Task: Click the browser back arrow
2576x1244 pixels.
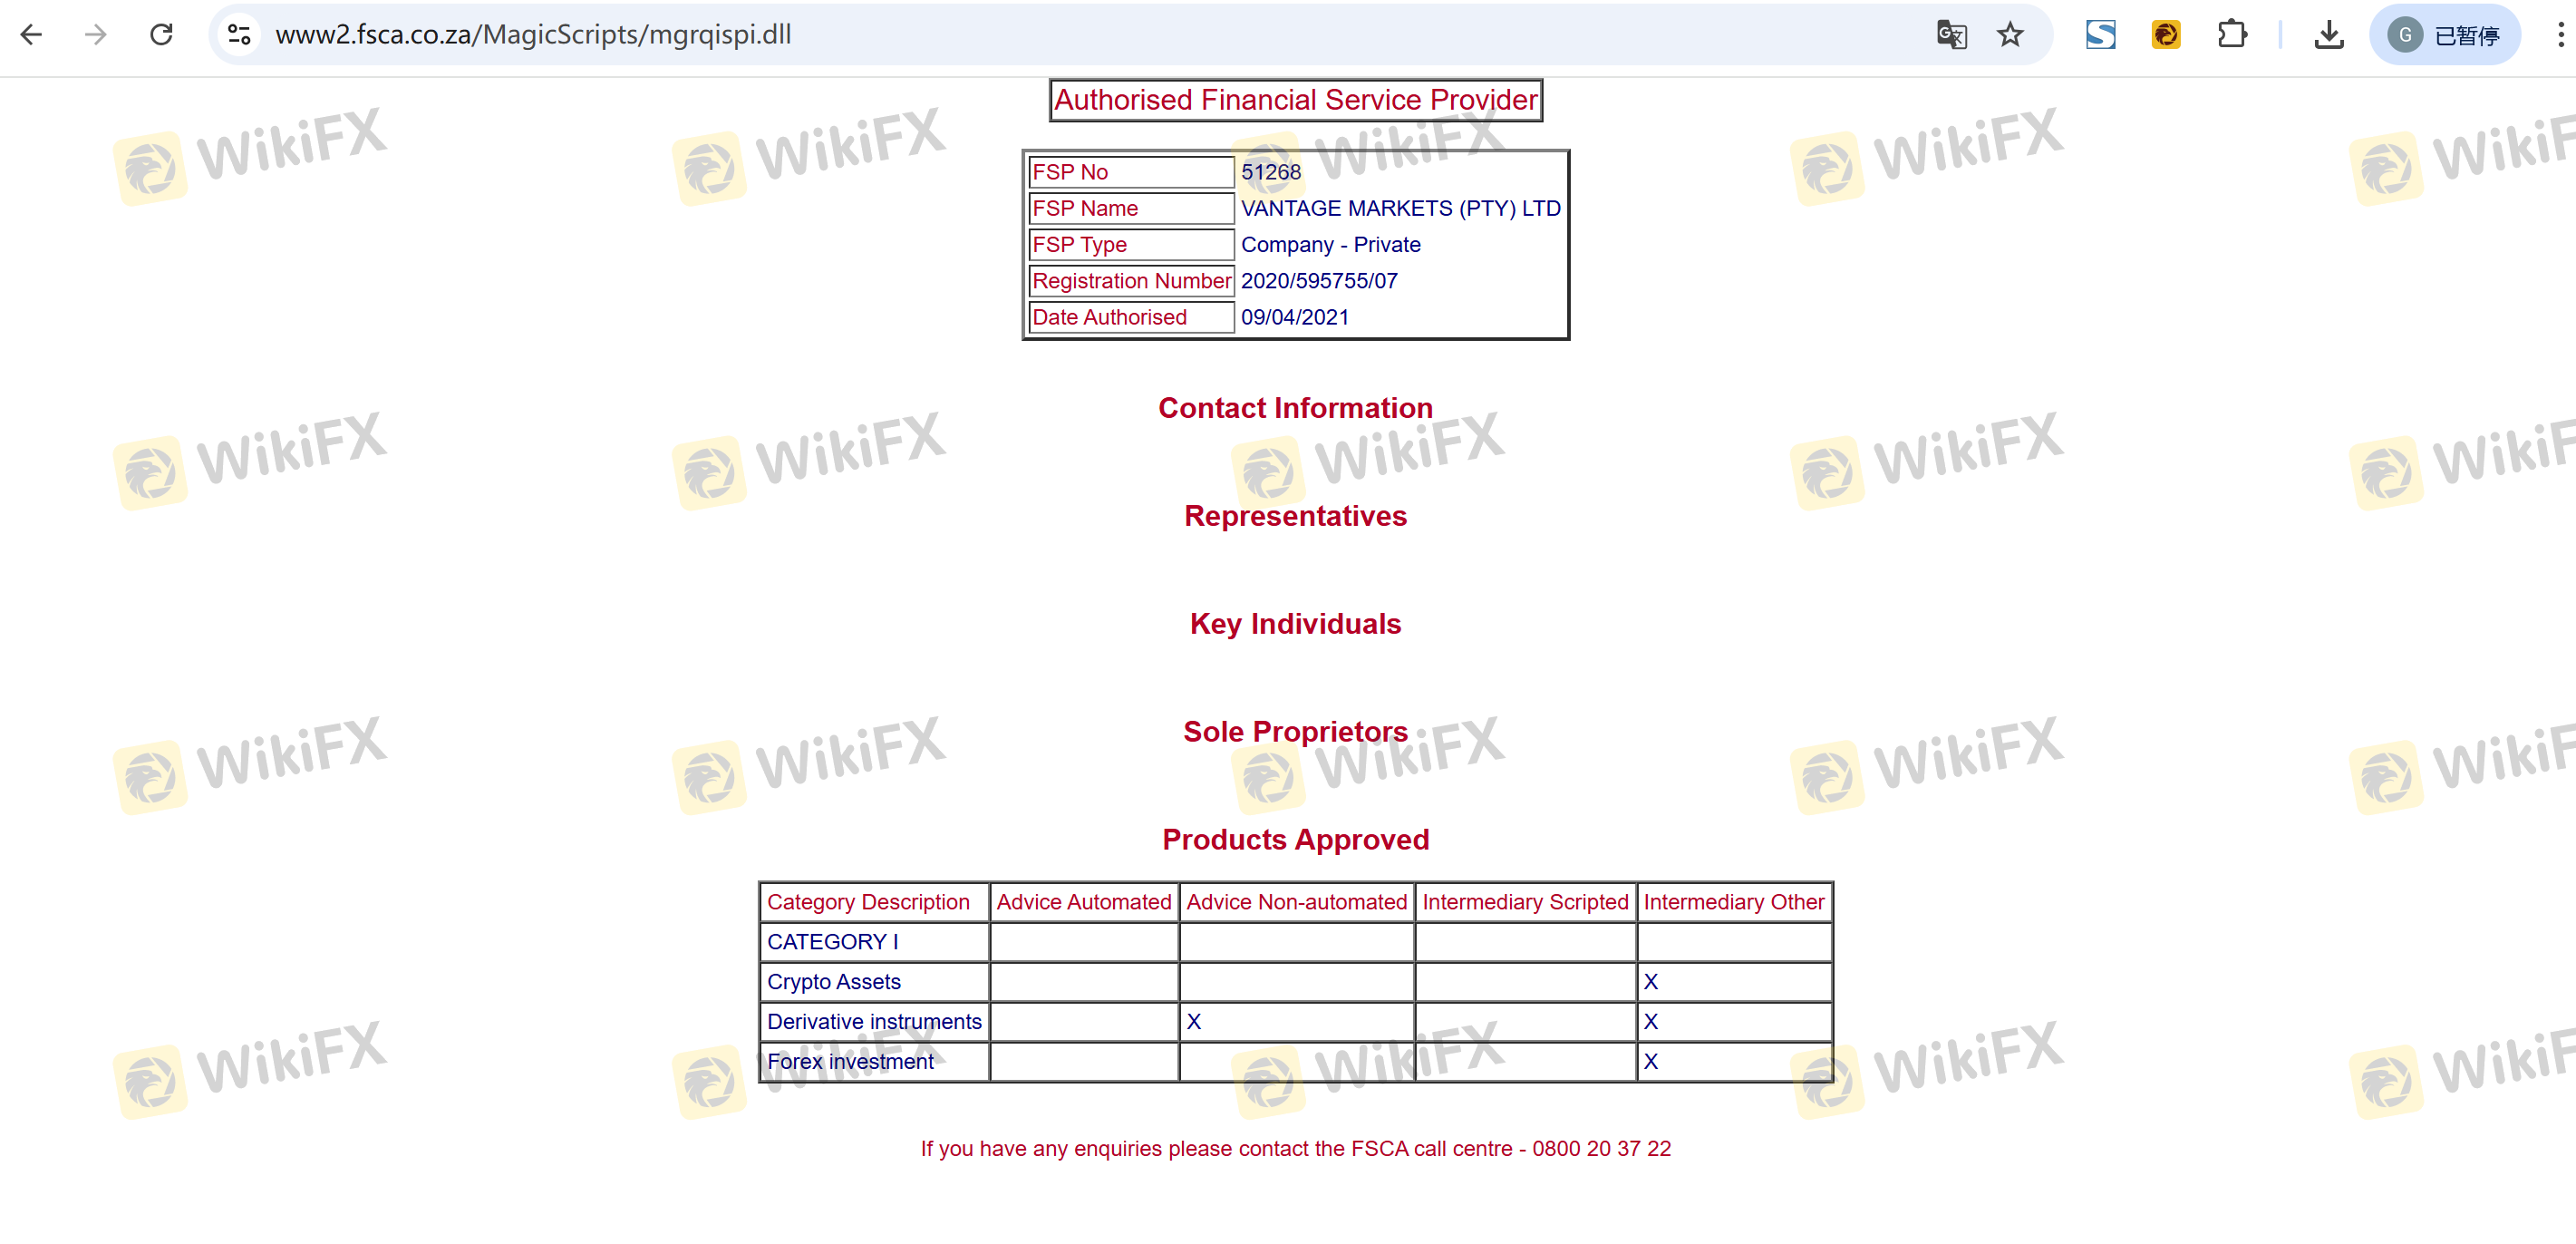Action: [x=32, y=35]
